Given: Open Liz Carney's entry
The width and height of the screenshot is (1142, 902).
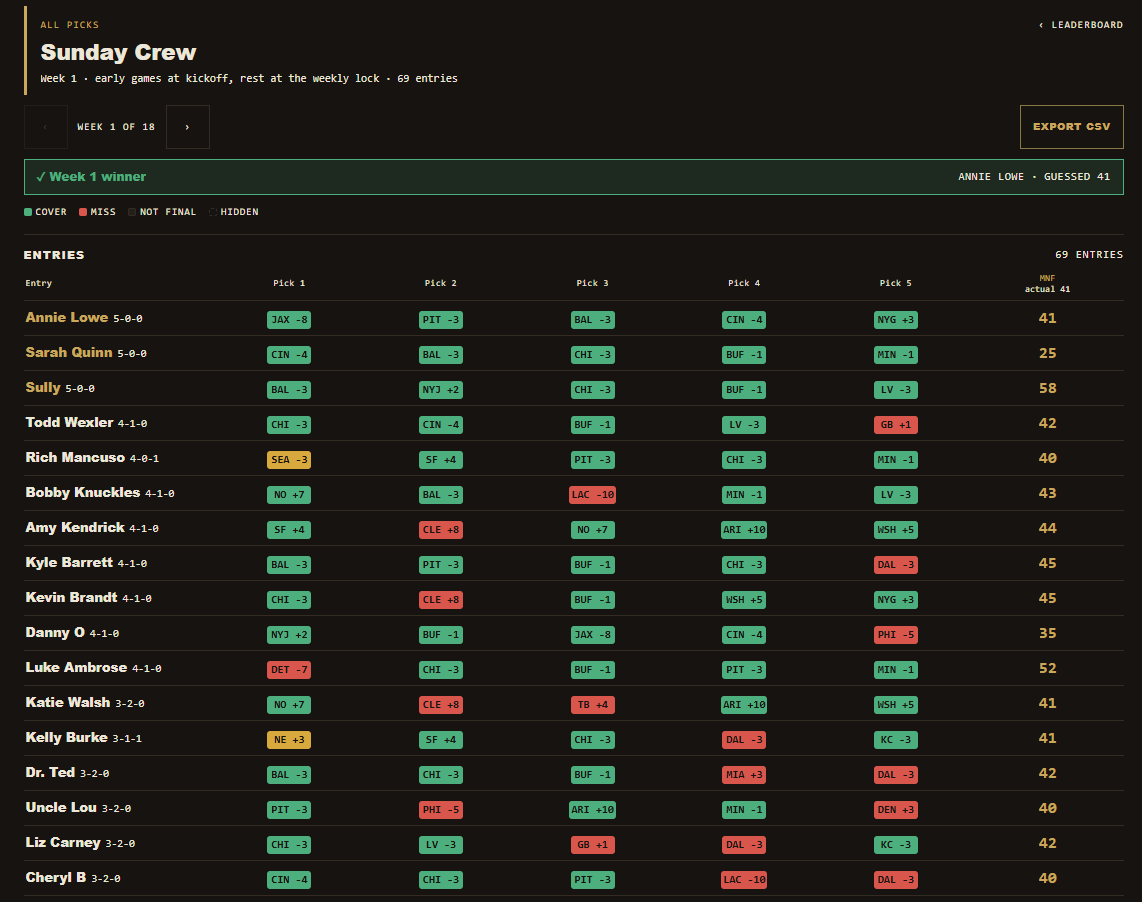Looking at the screenshot, I should point(63,842).
